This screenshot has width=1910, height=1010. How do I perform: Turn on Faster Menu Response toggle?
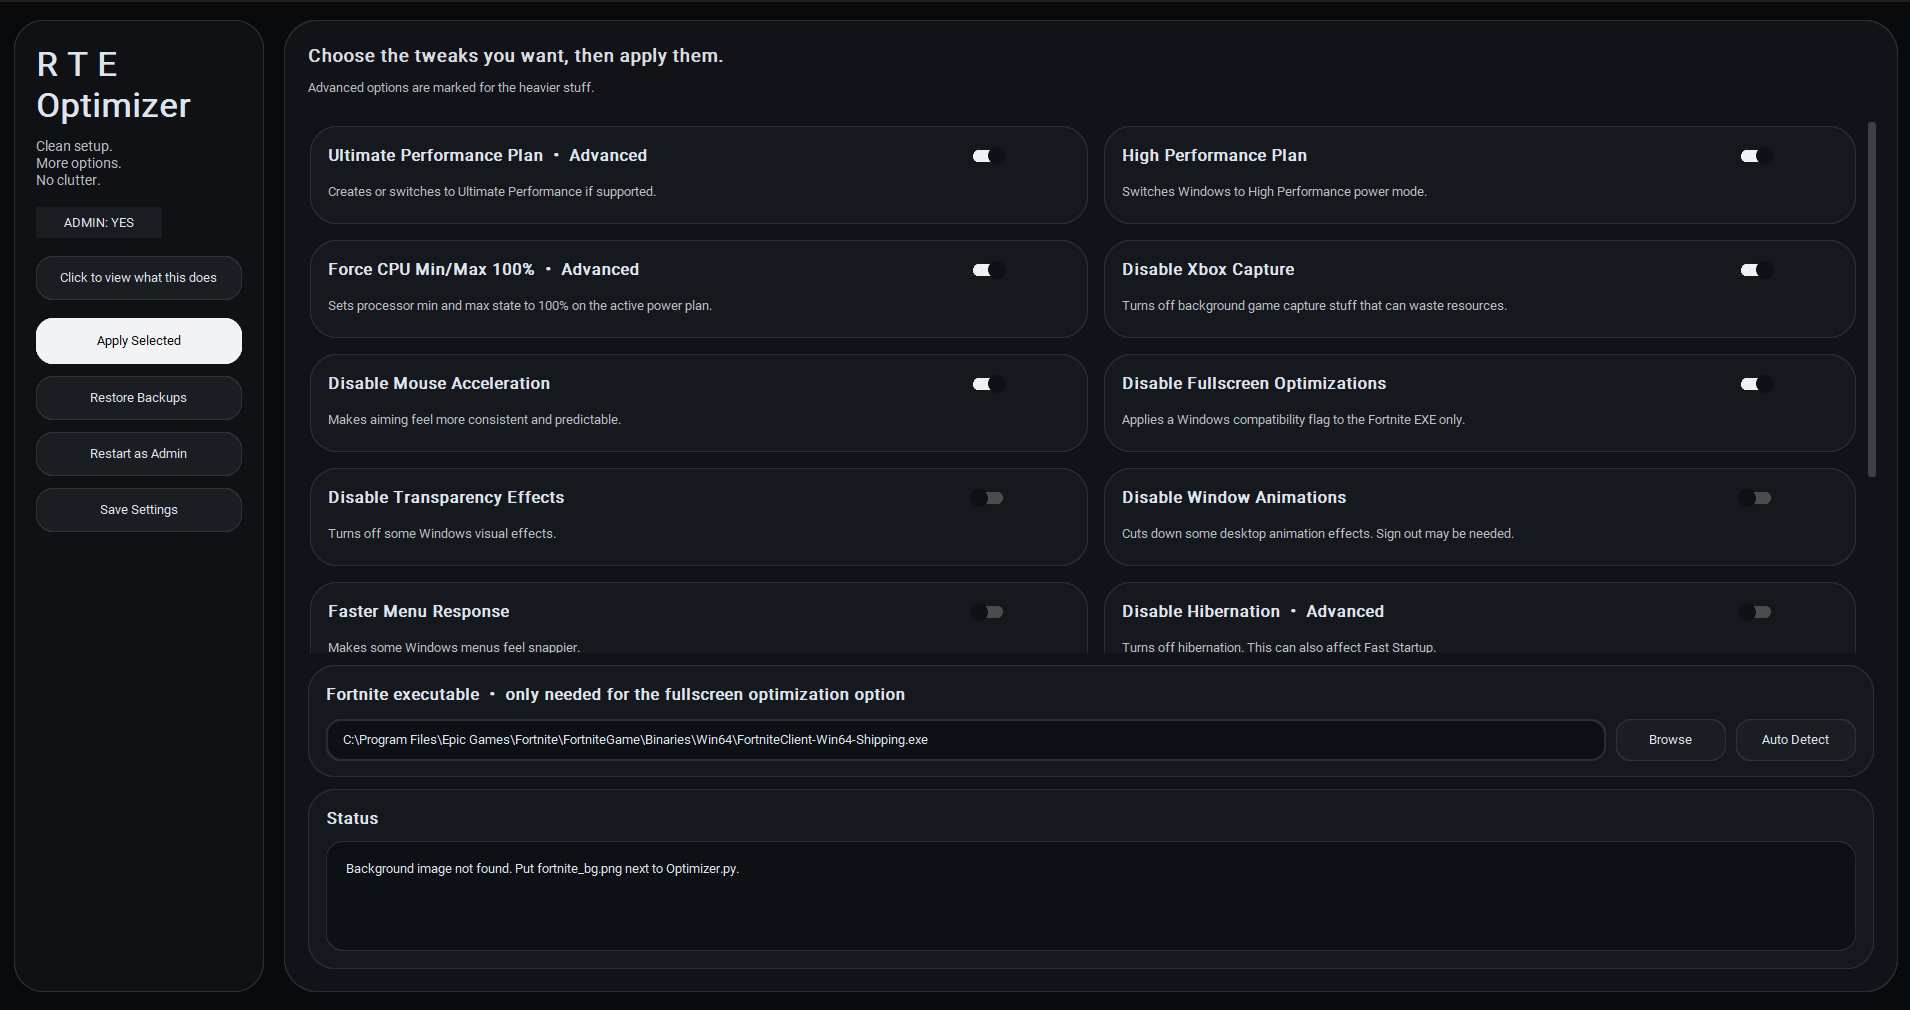pos(987,612)
